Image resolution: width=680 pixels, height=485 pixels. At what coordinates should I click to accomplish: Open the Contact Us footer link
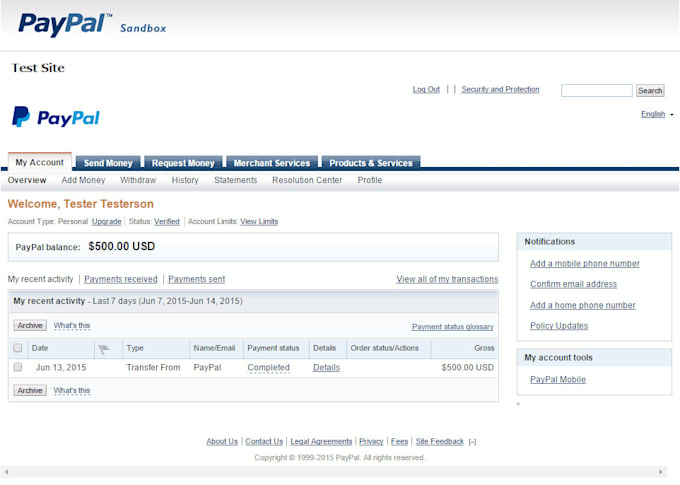coord(264,442)
